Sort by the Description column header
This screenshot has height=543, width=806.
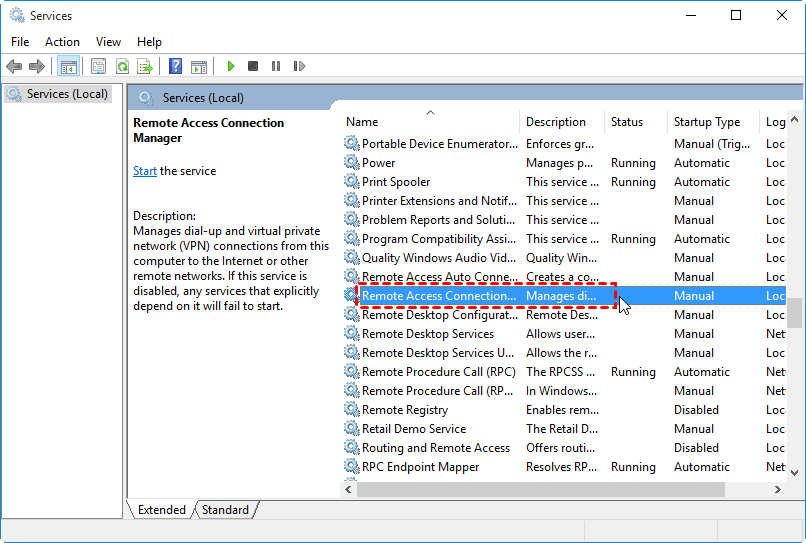[561, 122]
